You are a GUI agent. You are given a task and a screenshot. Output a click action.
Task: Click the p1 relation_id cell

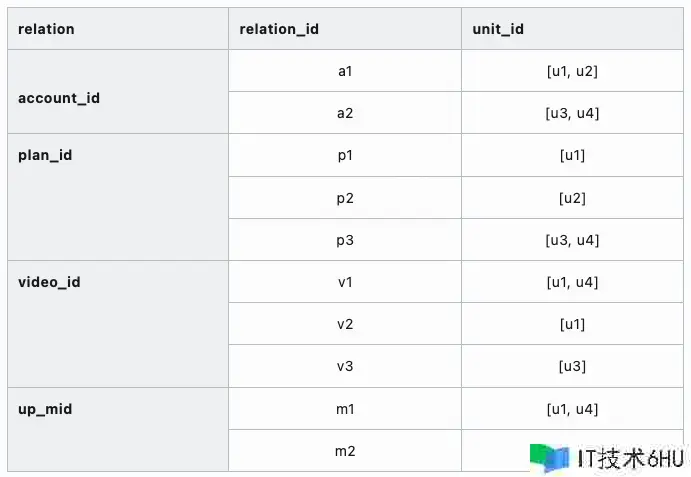345,155
